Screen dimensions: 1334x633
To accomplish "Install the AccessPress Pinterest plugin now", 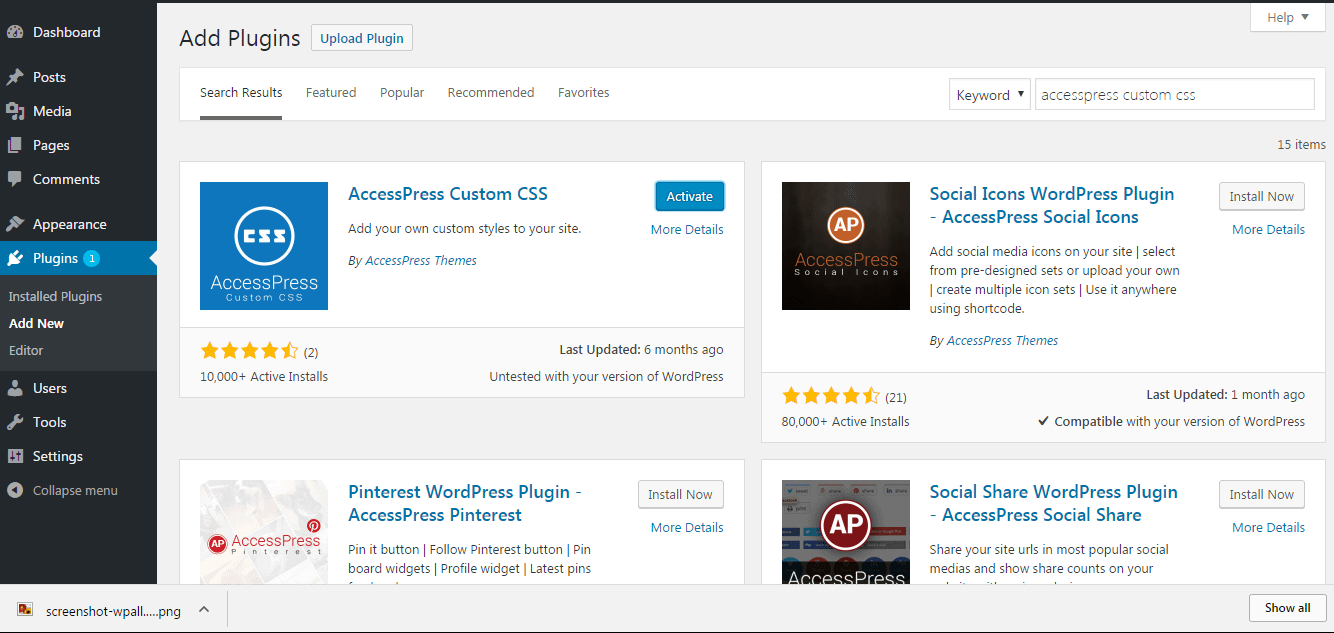I will (x=680, y=495).
